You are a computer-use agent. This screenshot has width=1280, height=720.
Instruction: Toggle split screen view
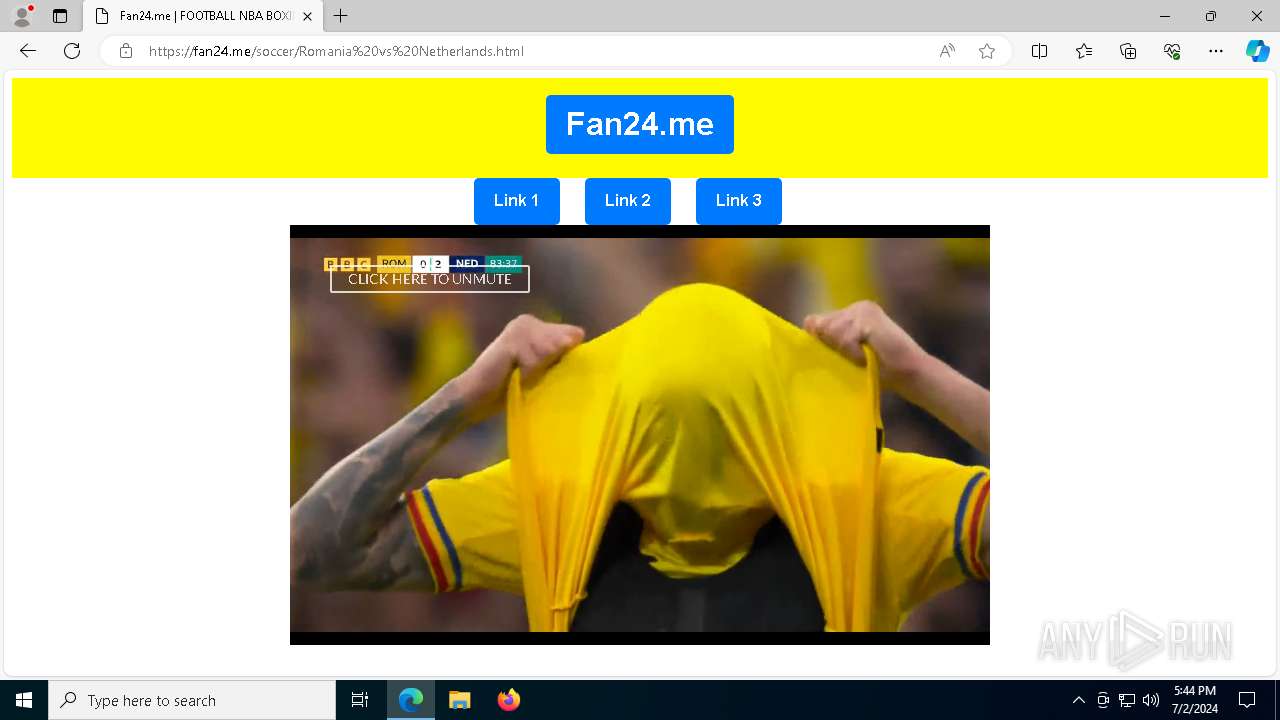click(1040, 51)
